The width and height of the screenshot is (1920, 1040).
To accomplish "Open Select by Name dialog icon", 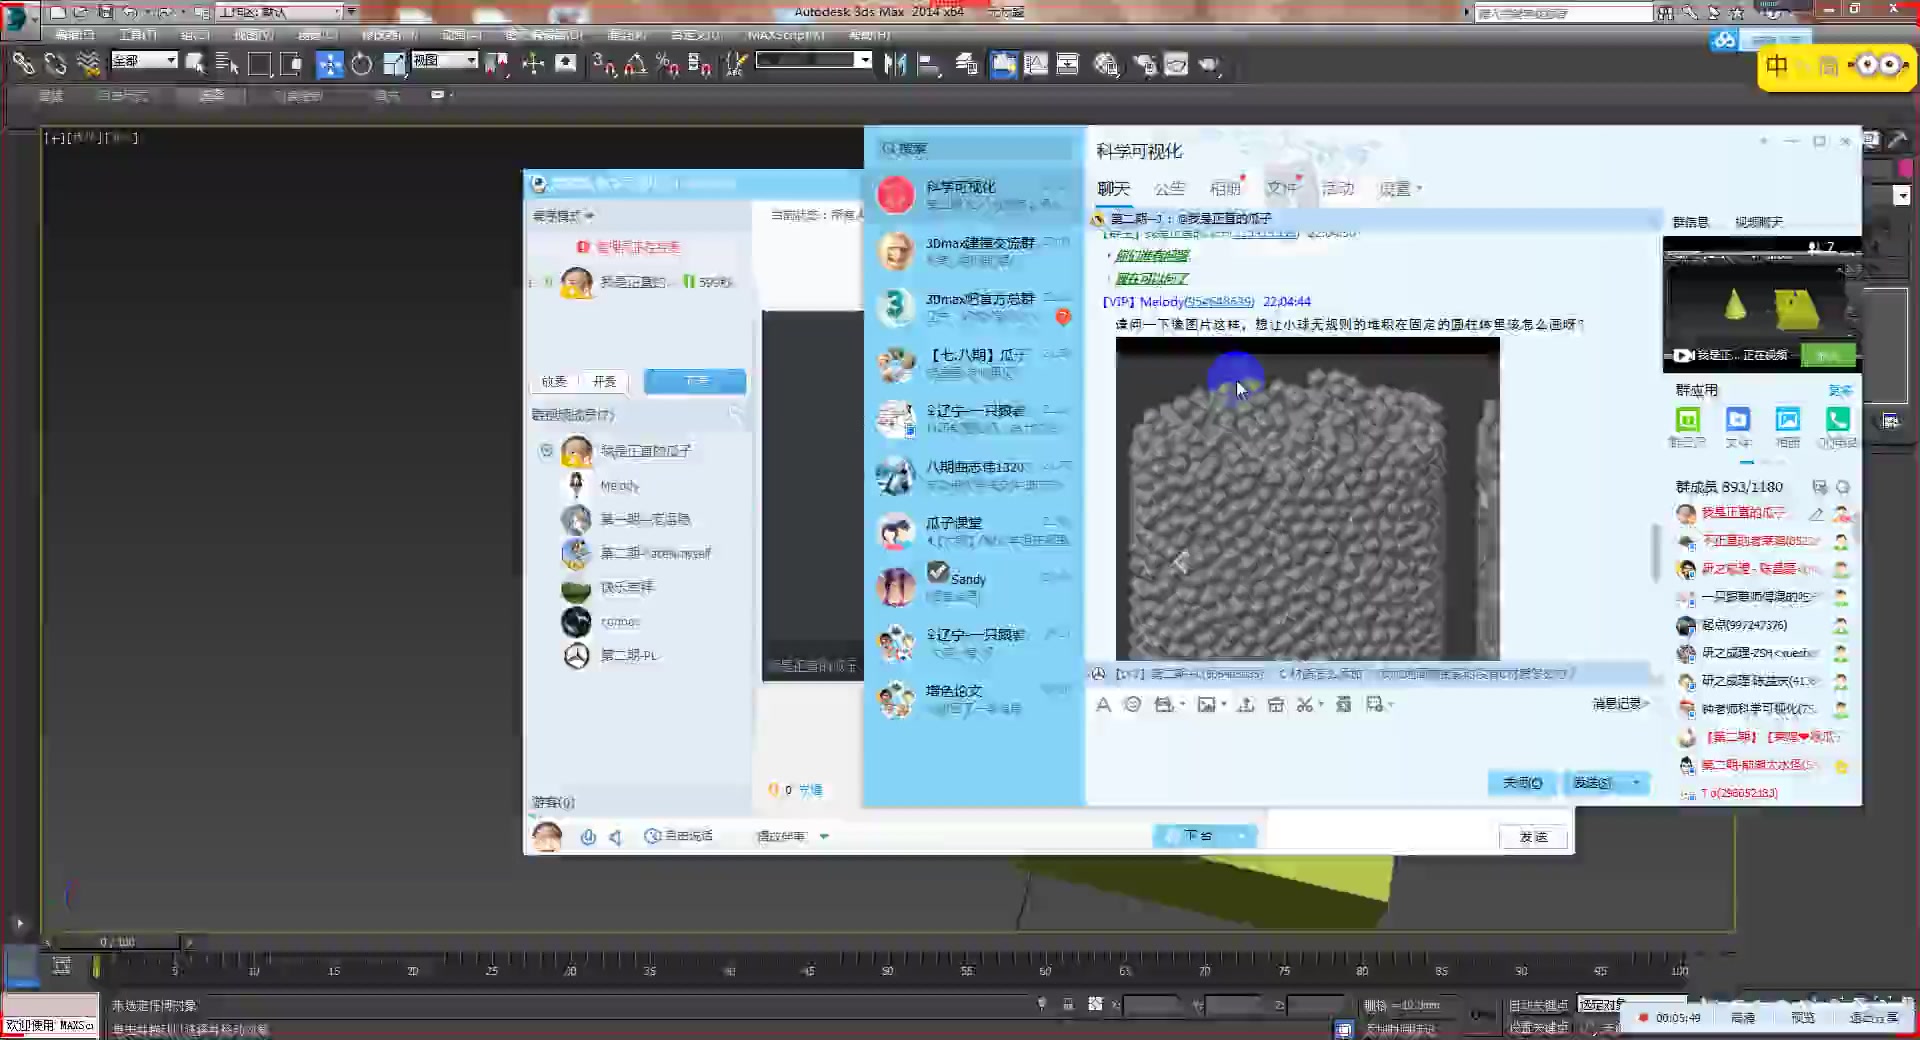I will click(x=227, y=65).
